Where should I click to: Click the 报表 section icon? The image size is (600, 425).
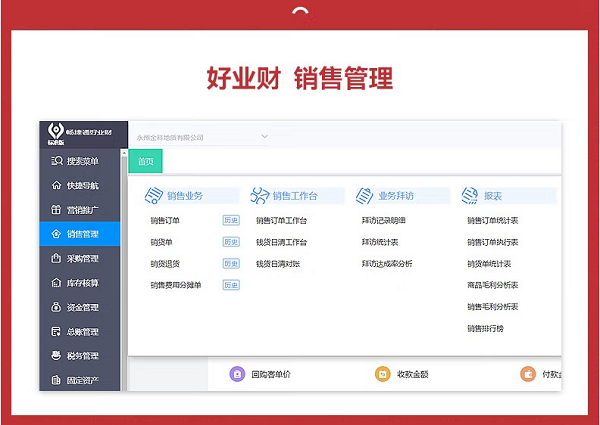click(470, 195)
